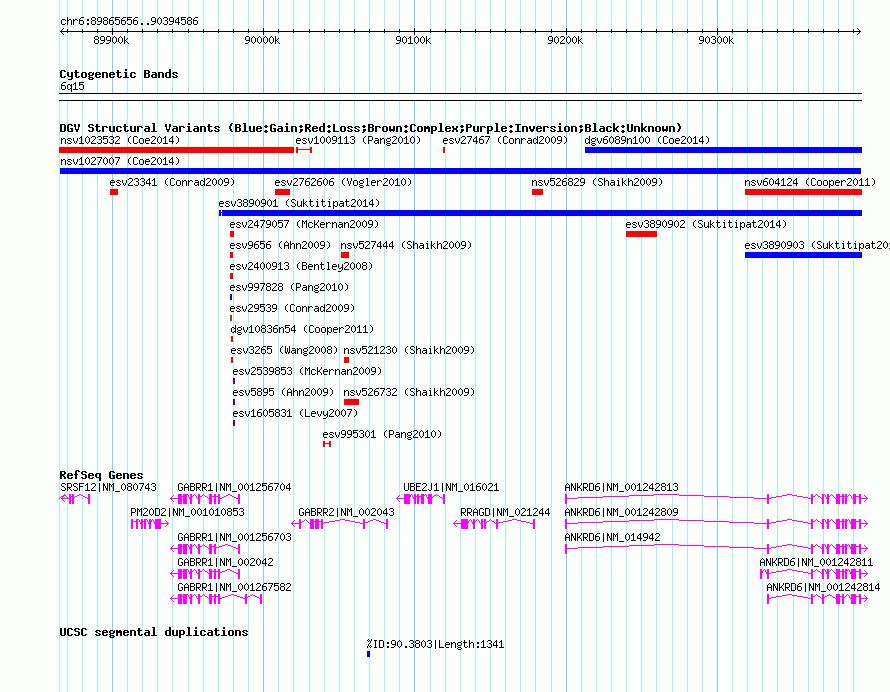Select RRAGD|NM_021244 gene label
Viewport: 890px width, 692px height.
point(505,512)
